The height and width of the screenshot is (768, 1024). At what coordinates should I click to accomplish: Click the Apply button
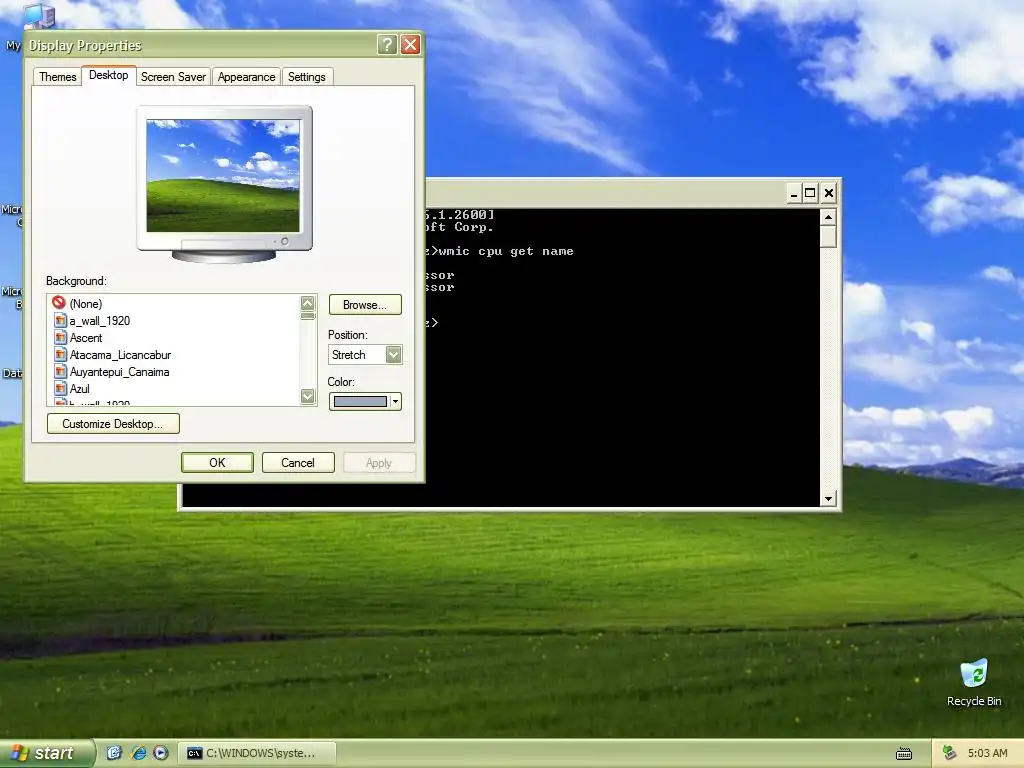379,462
